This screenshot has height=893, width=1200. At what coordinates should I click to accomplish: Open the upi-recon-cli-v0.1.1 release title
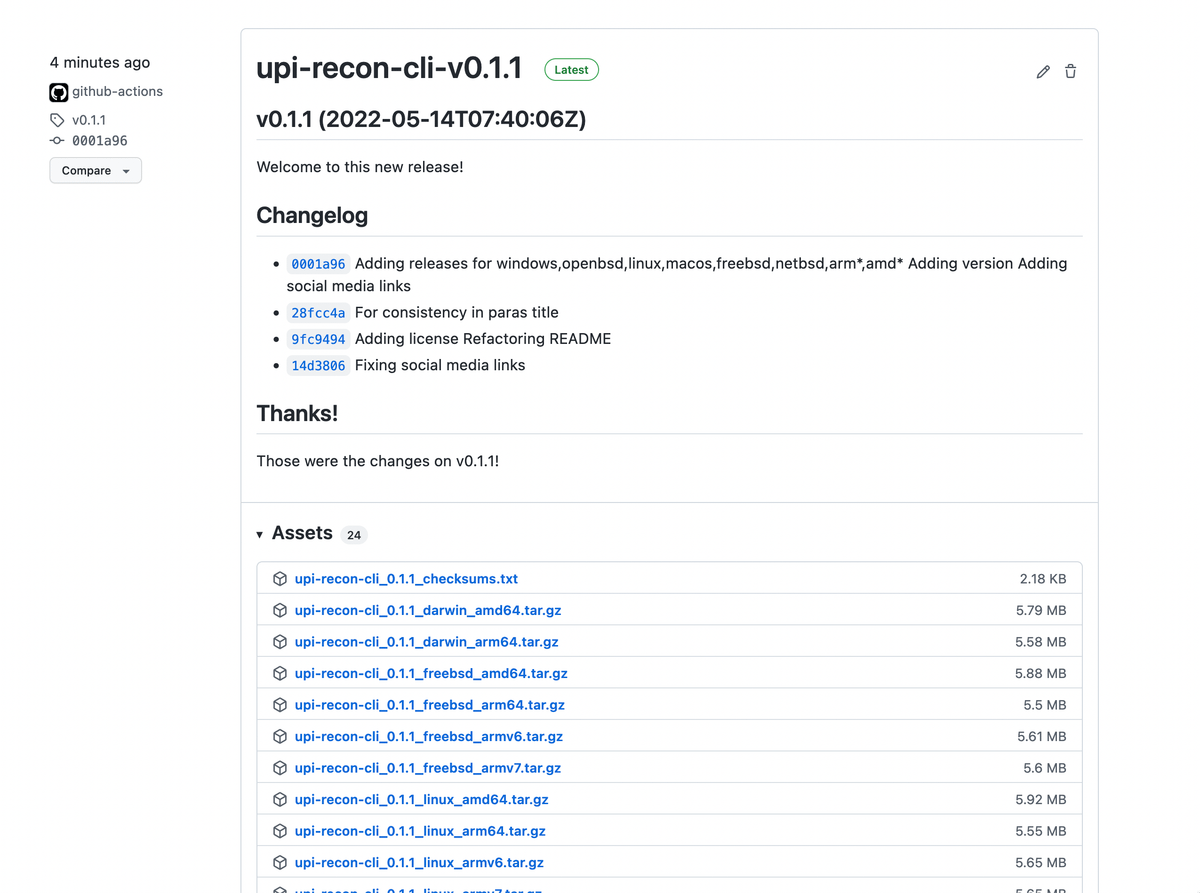[x=389, y=69]
